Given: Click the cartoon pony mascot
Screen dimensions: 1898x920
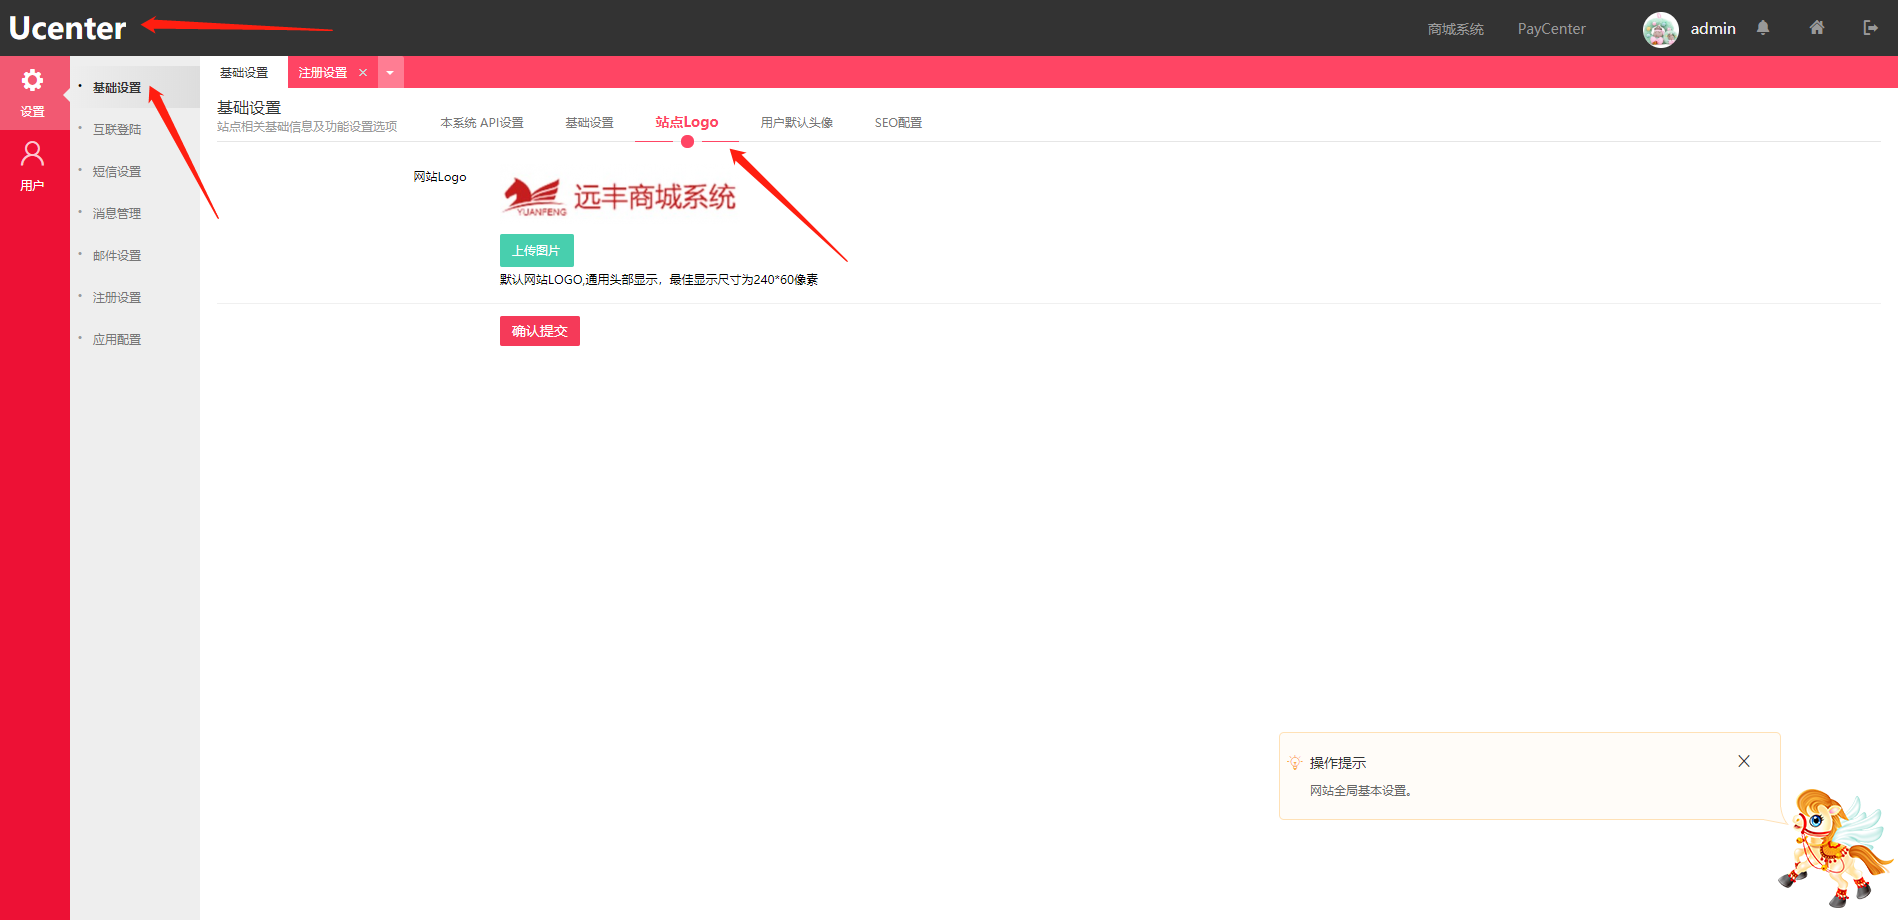Looking at the screenshot, I should (1834, 847).
